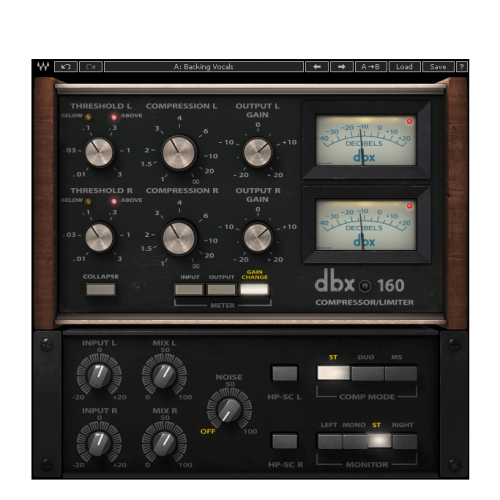Click the Threshold L ABOVE red LED
500x500 pixels.
click(114, 117)
